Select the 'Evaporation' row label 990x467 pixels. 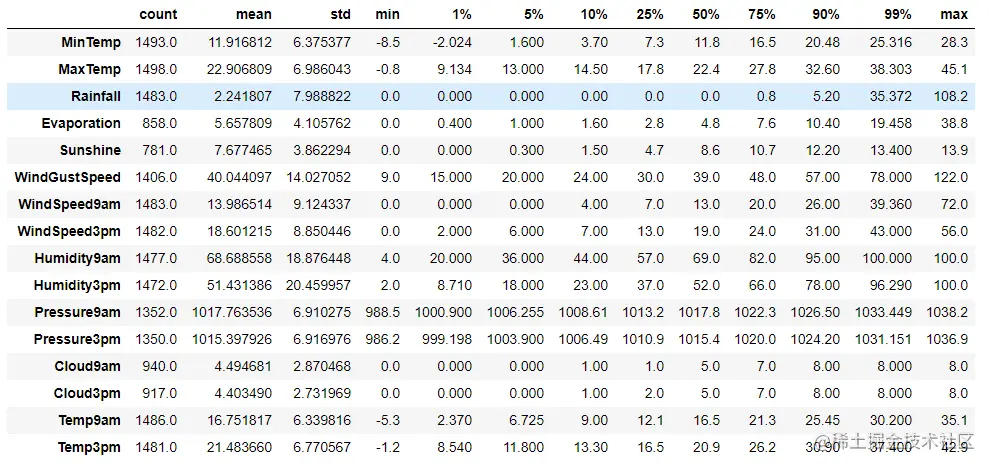click(81, 123)
